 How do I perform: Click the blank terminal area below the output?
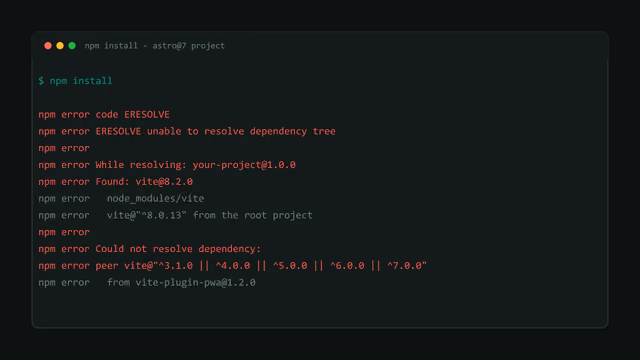(320, 307)
